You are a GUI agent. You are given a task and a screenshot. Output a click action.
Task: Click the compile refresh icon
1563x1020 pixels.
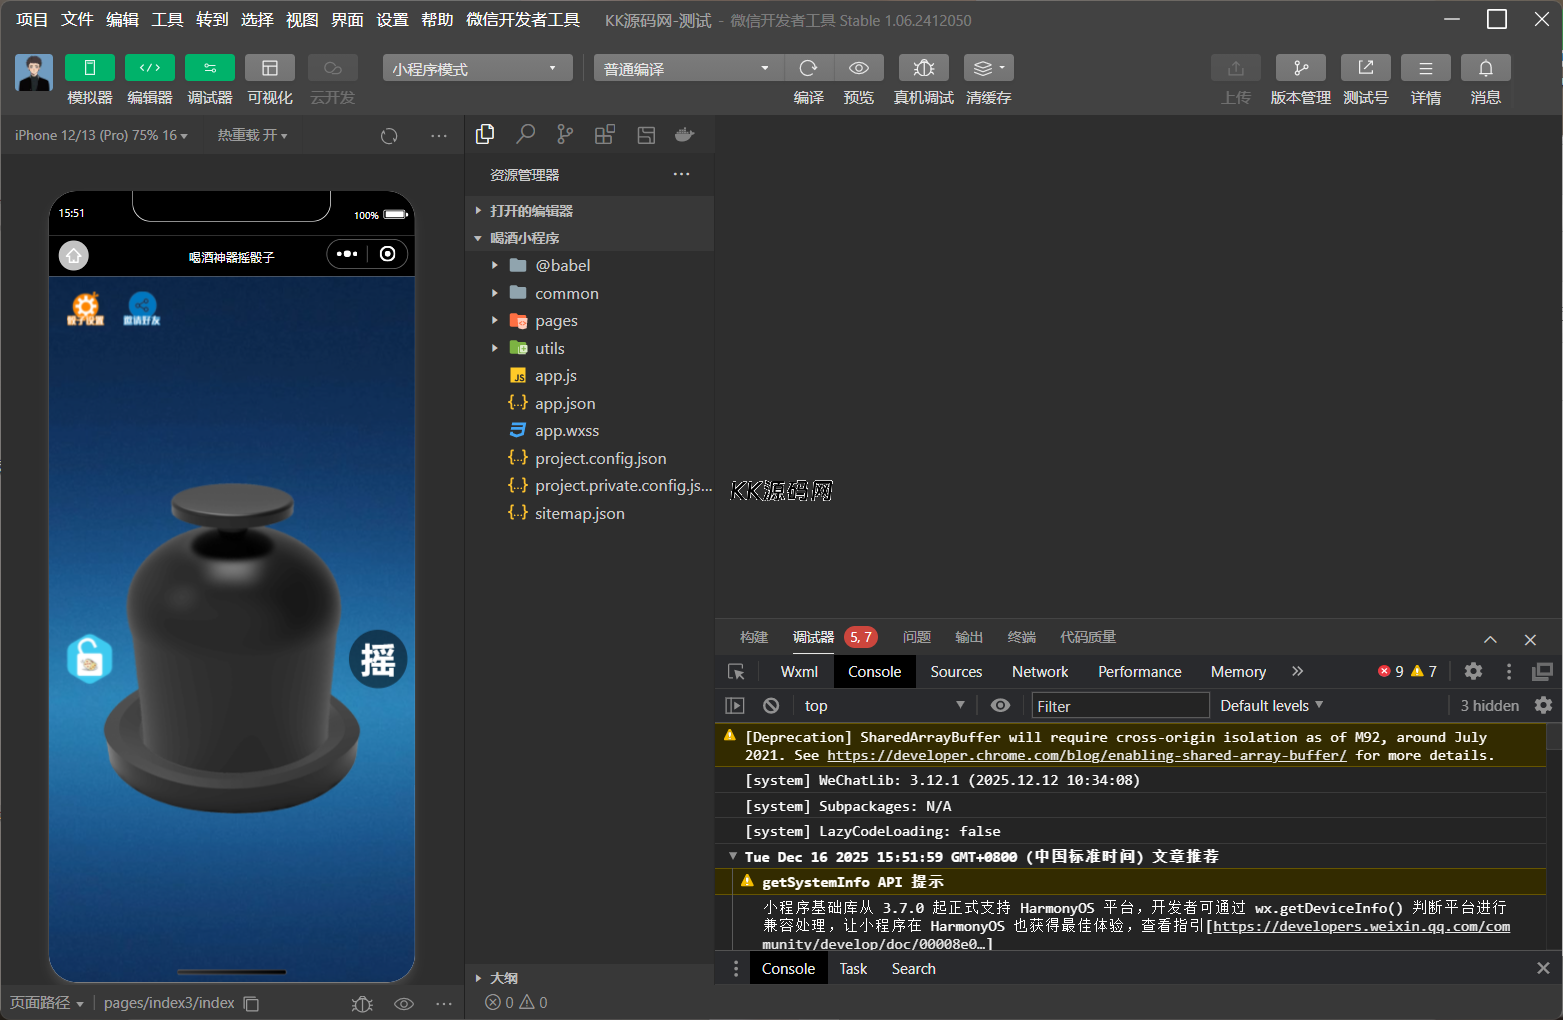(x=808, y=68)
